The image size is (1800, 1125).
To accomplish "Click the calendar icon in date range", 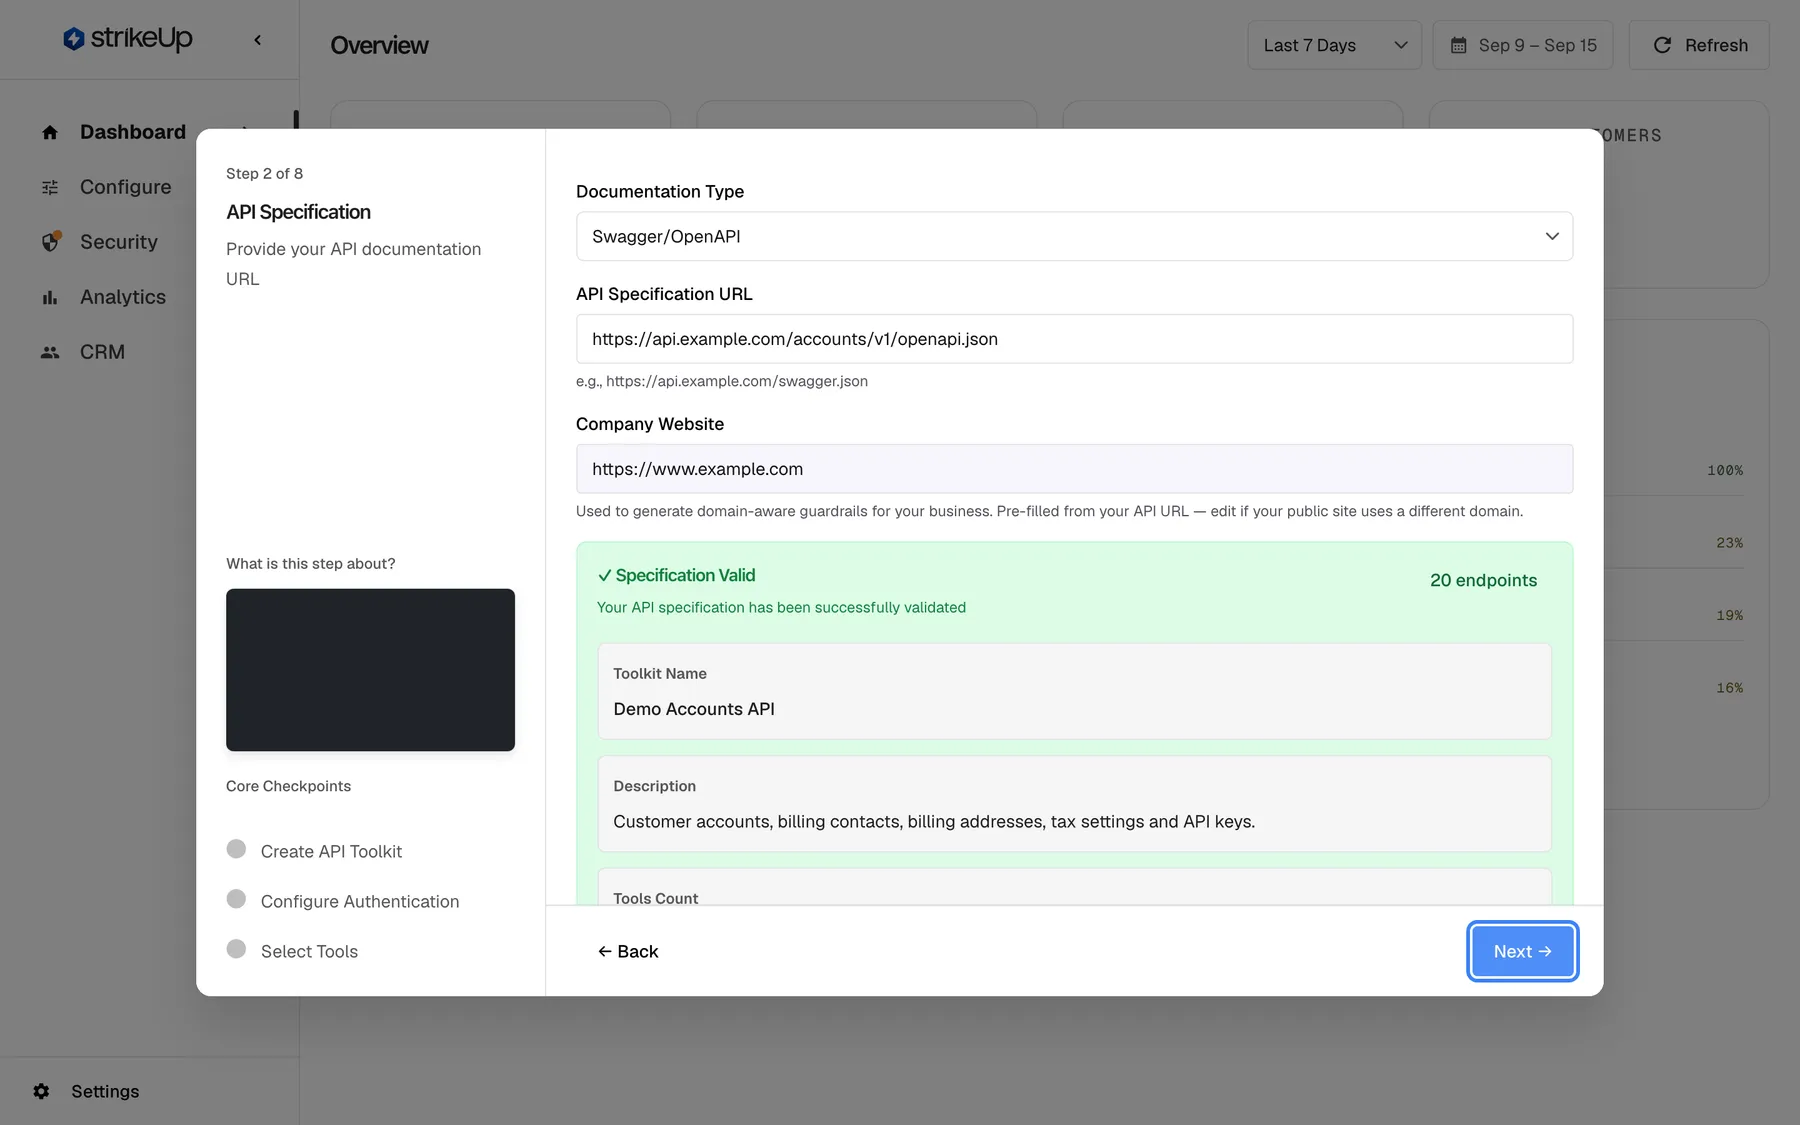I will click(1459, 45).
